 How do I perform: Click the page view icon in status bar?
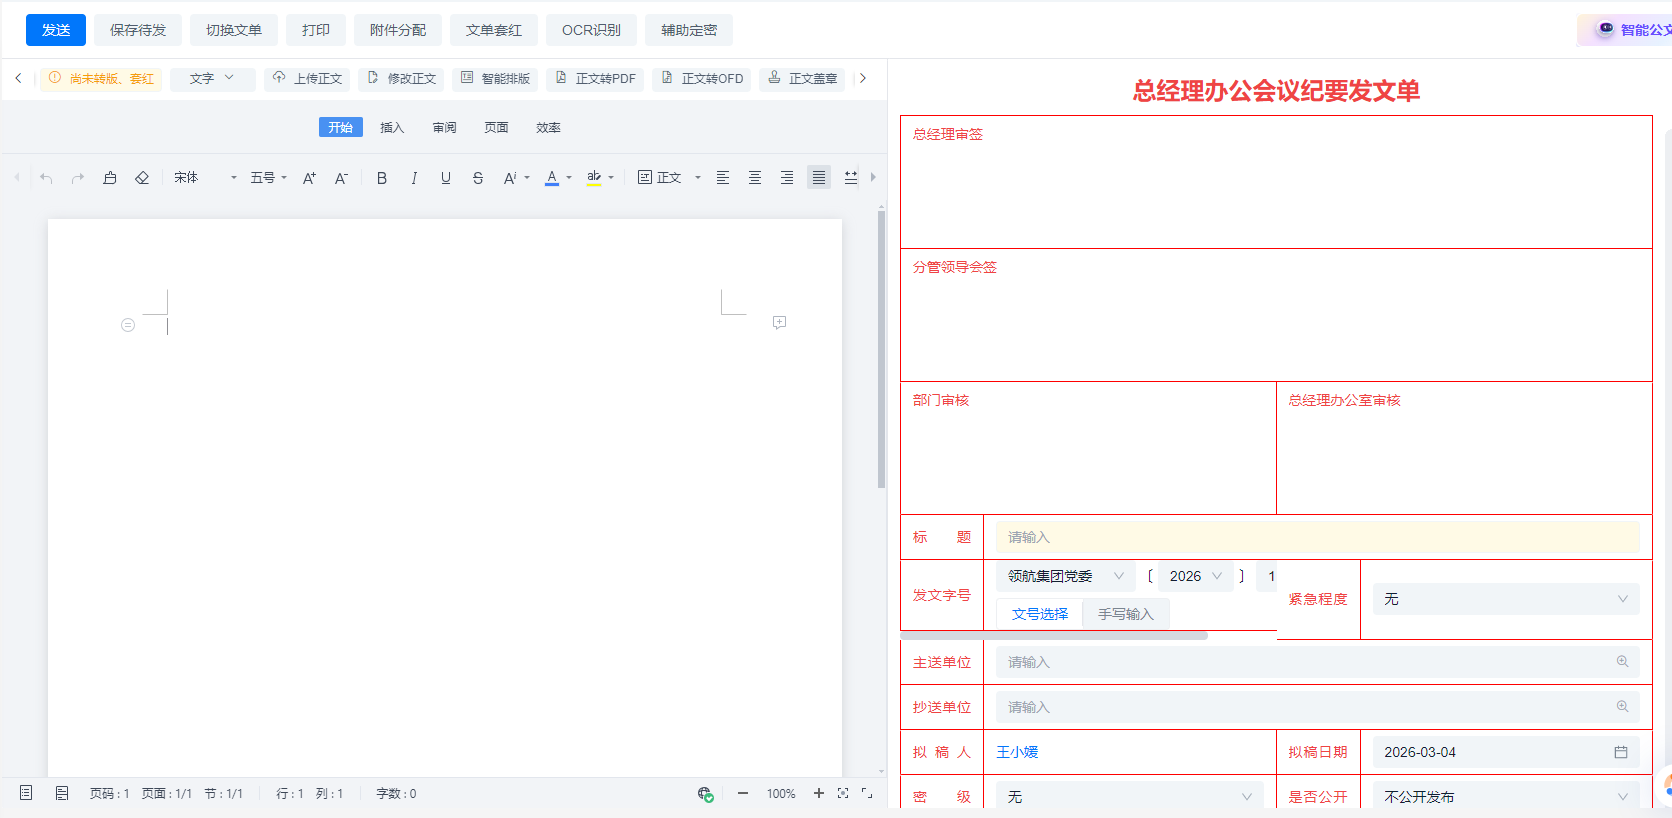(x=26, y=793)
